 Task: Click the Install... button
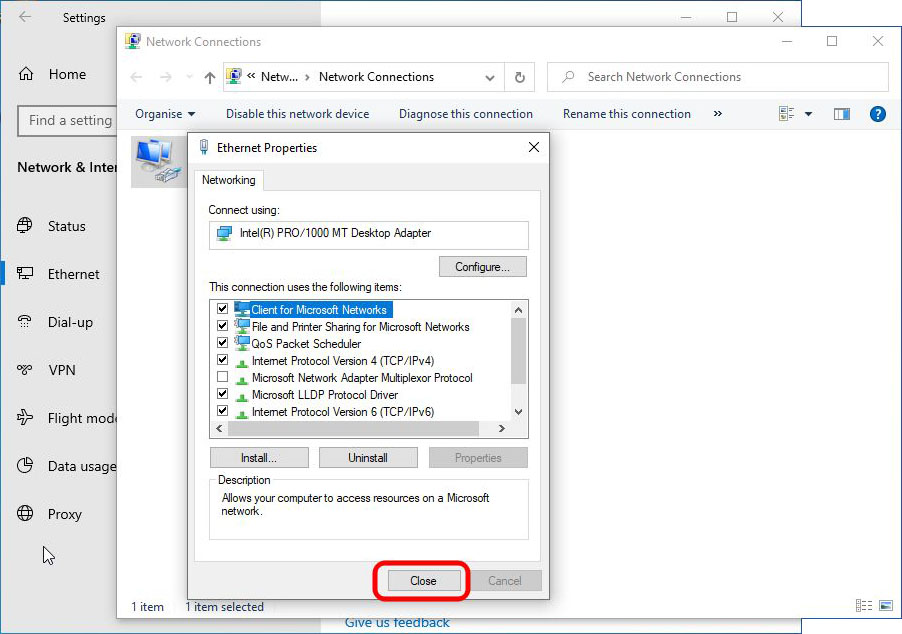point(259,458)
